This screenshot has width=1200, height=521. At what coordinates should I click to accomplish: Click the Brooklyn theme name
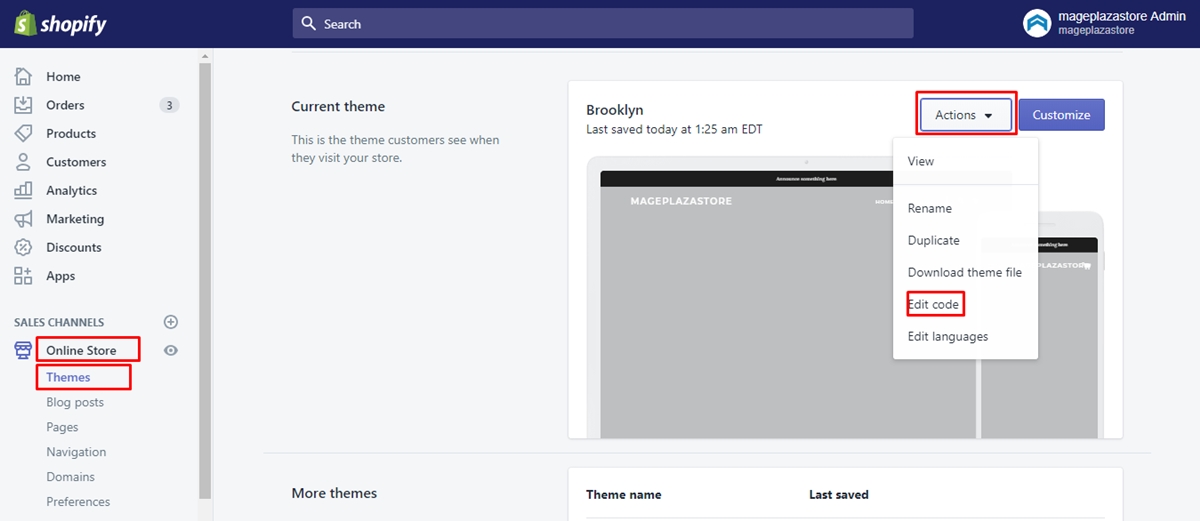tap(614, 110)
